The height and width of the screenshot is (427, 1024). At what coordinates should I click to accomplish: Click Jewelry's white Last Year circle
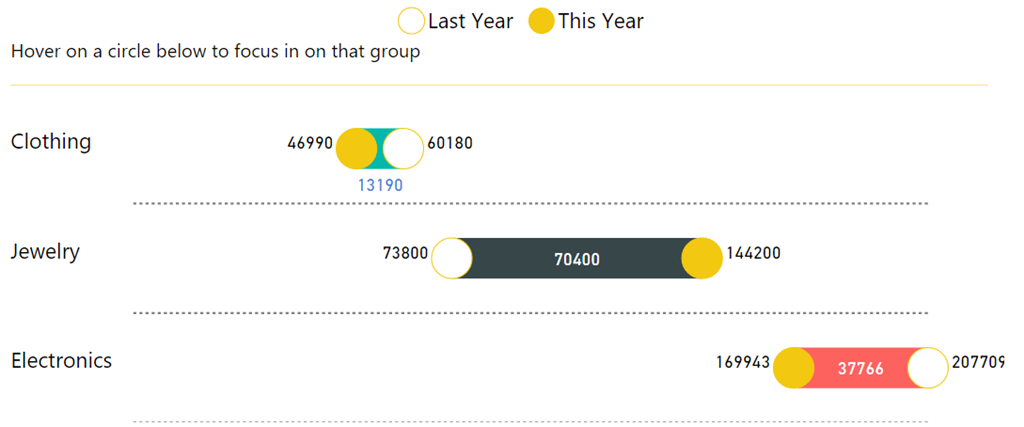452,258
